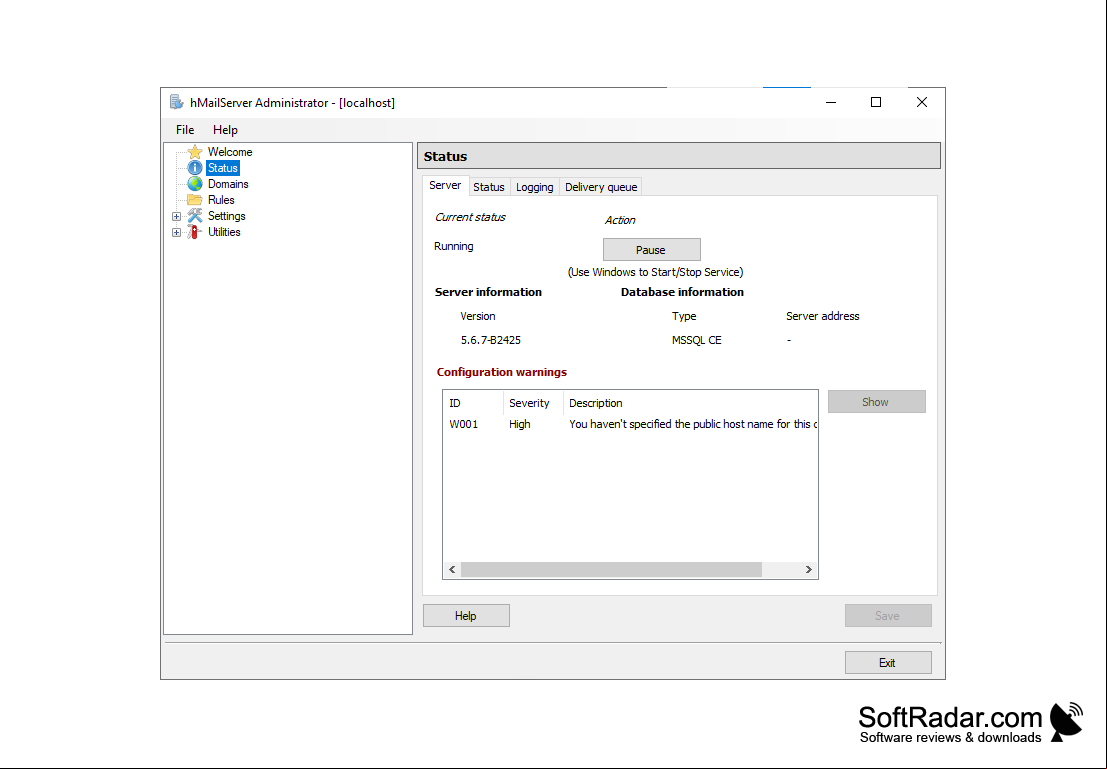
Task: Click the Configuration warnings heading
Action: tap(502, 372)
